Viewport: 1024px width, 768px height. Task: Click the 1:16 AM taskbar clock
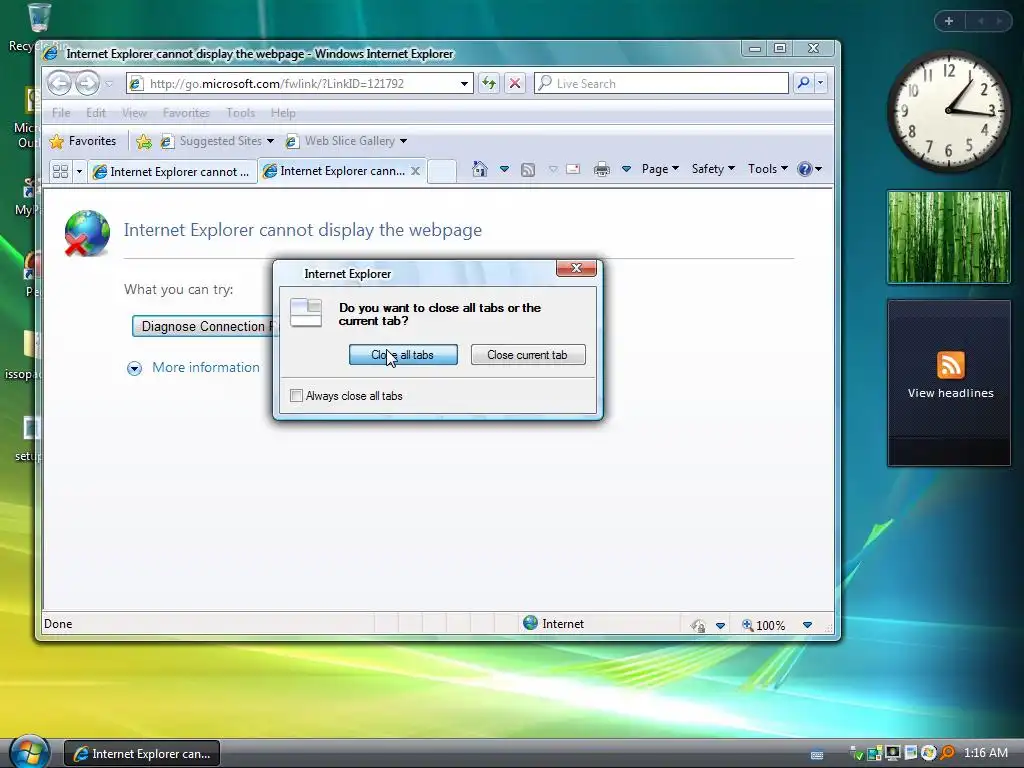[x=985, y=753]
